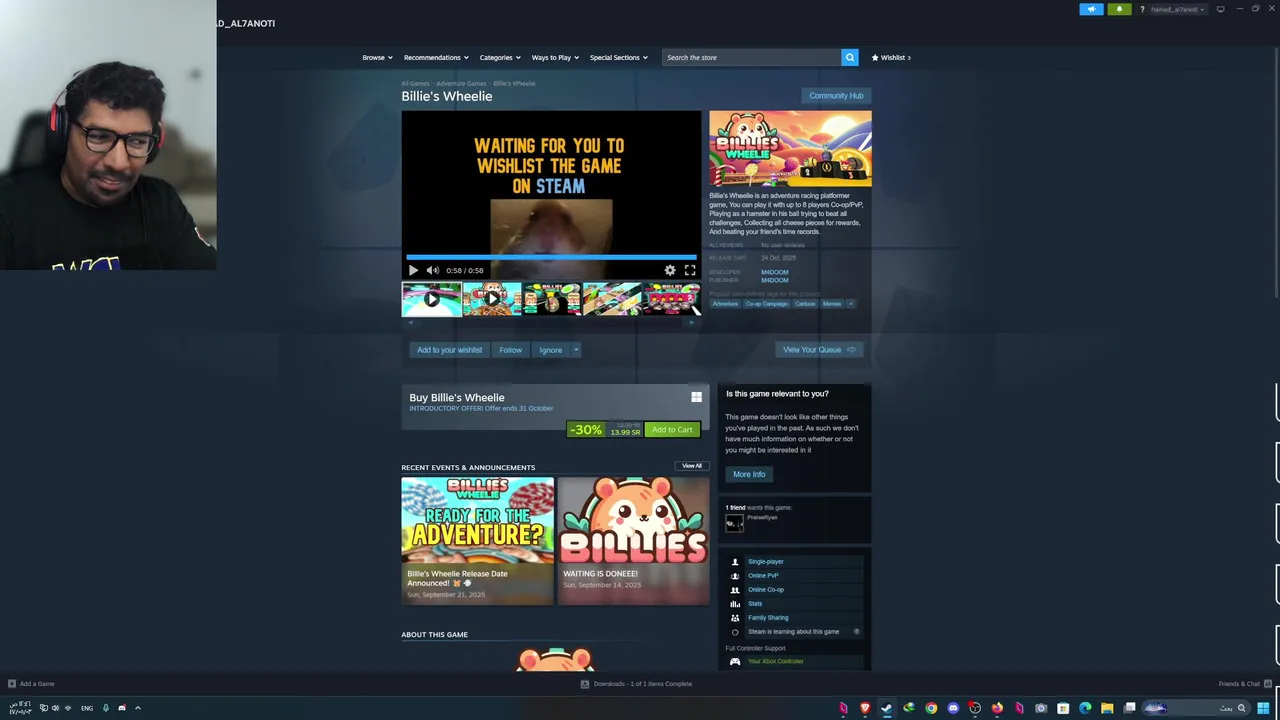Mute the trailer volume

click(432, 270)
